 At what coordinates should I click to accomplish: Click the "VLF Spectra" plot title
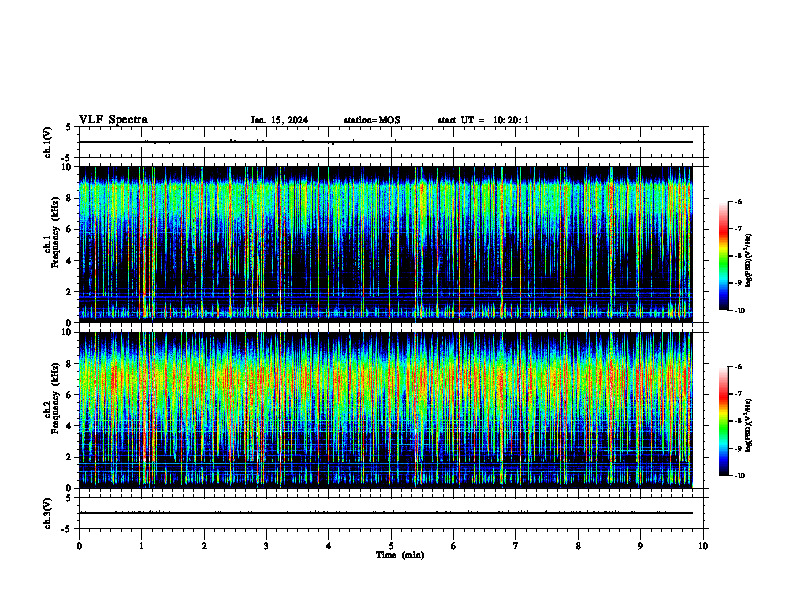(113, 120)
